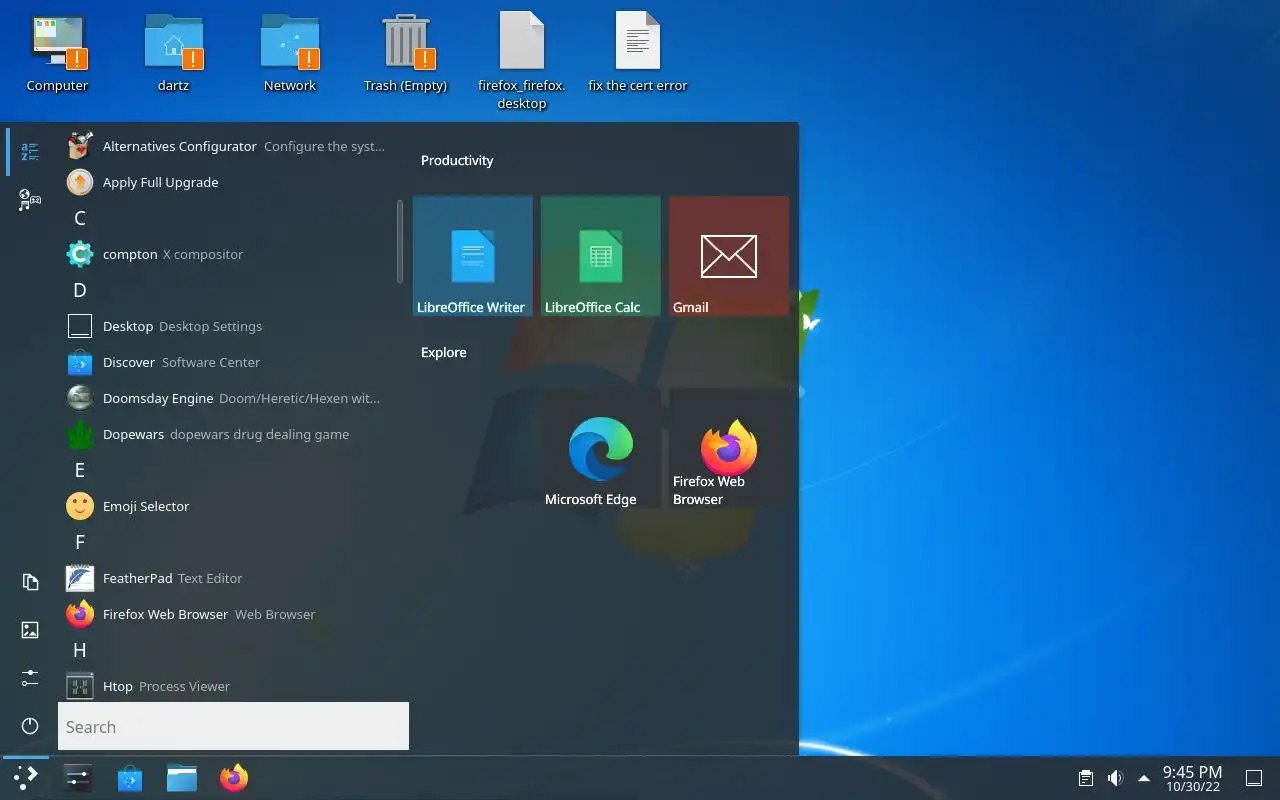
Task: Launch Firefox from the taskbar
Action: 234,778
